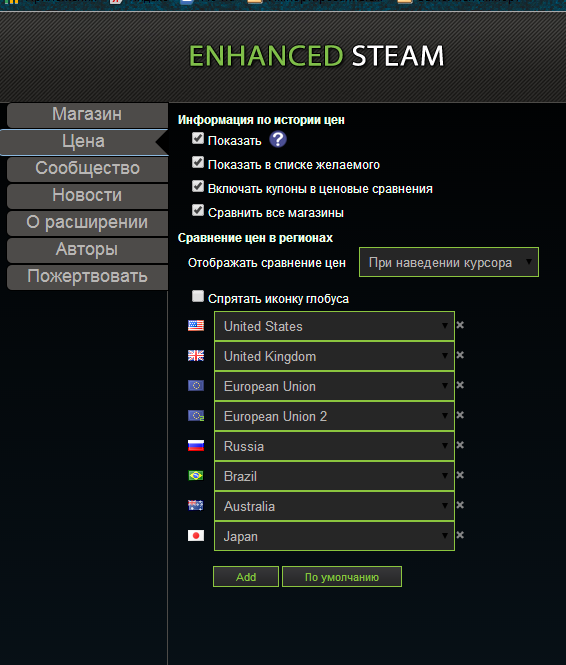Image resolution: width=566 pixels, height=665 pixels.
Task: Open the United Kingdom region dropdown
Action: pos(335,356)
